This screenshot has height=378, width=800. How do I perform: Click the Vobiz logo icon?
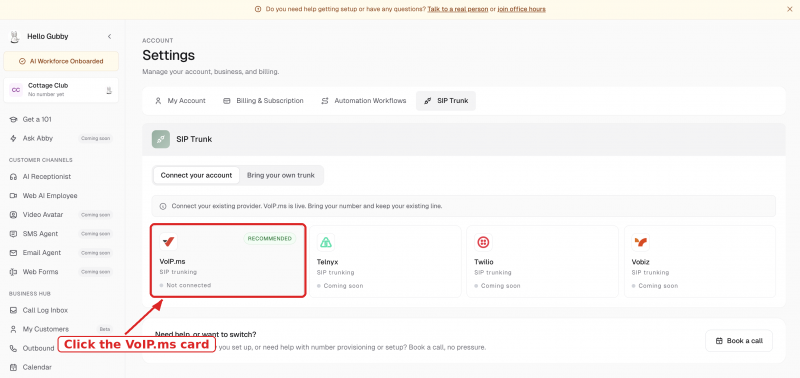click(640, 242)
